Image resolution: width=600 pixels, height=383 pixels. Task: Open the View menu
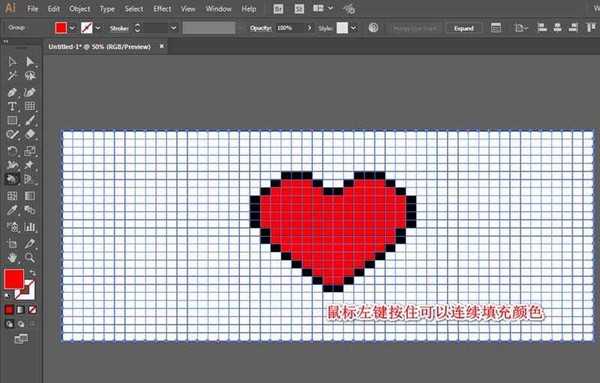point(188,8)
